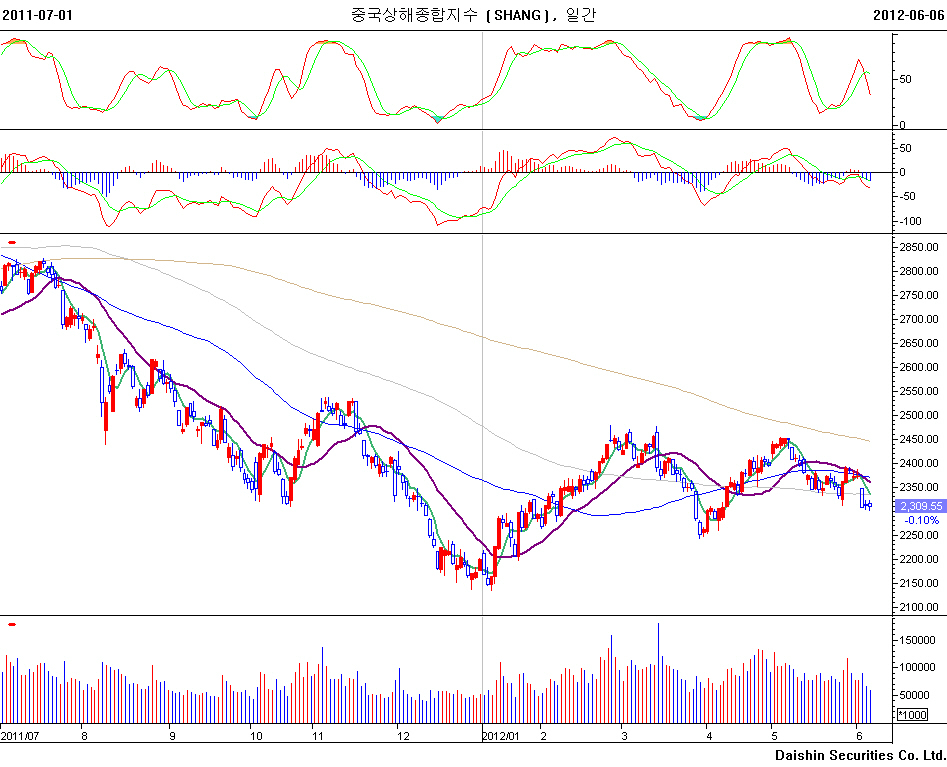
Task: Select the 2011/07 date axis label
Action: [x=20, y=735]
